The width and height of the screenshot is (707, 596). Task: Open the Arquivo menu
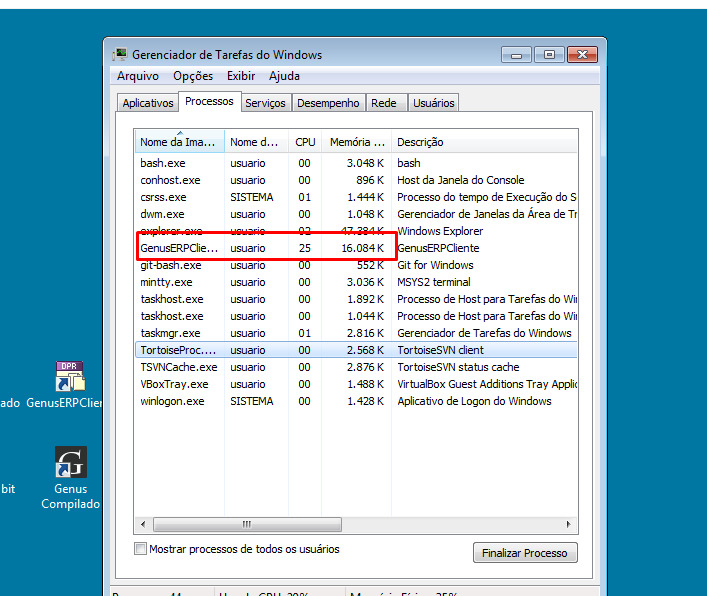(138, 76)
